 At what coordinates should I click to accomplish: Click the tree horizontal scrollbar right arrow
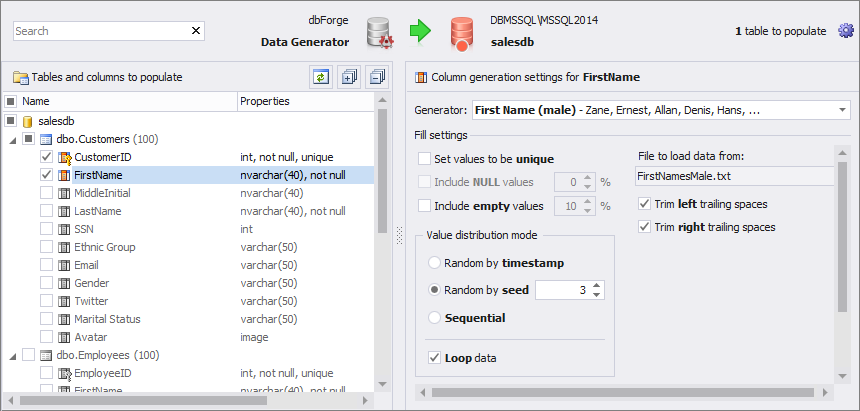pyautogui.click(x=365, y=401)
